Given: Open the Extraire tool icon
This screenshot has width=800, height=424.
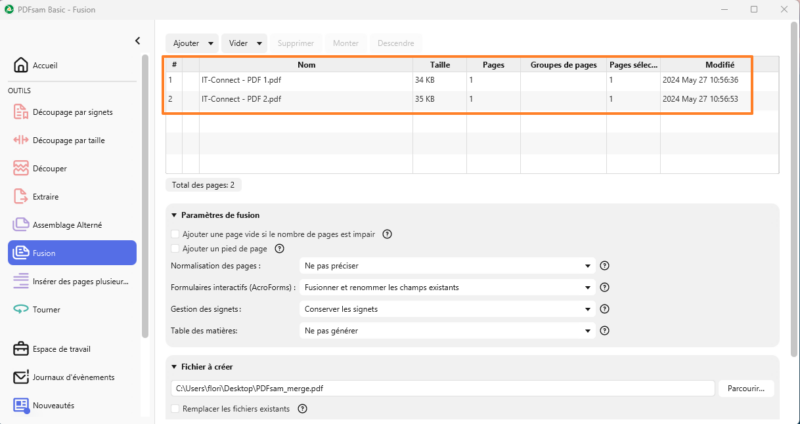Looking at the screenshot, I should [x=21, y=196].
